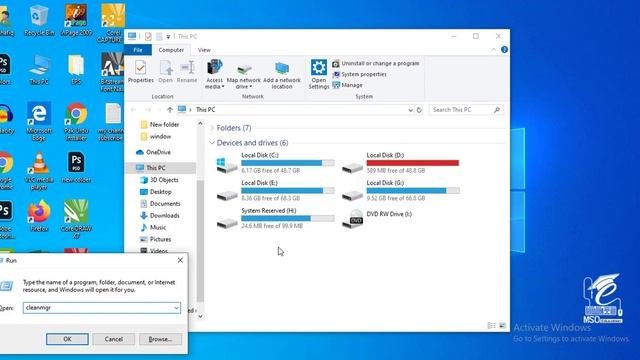Select Music in navigation pane

tap(153, 227)
